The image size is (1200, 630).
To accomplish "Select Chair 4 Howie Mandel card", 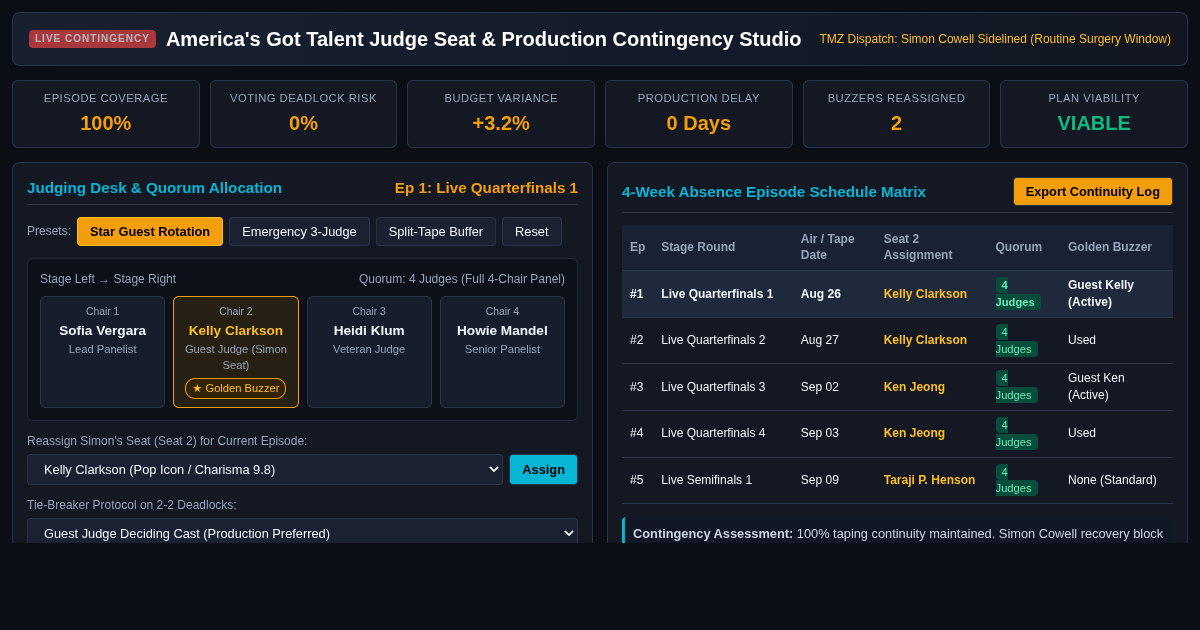I will 502,352.
